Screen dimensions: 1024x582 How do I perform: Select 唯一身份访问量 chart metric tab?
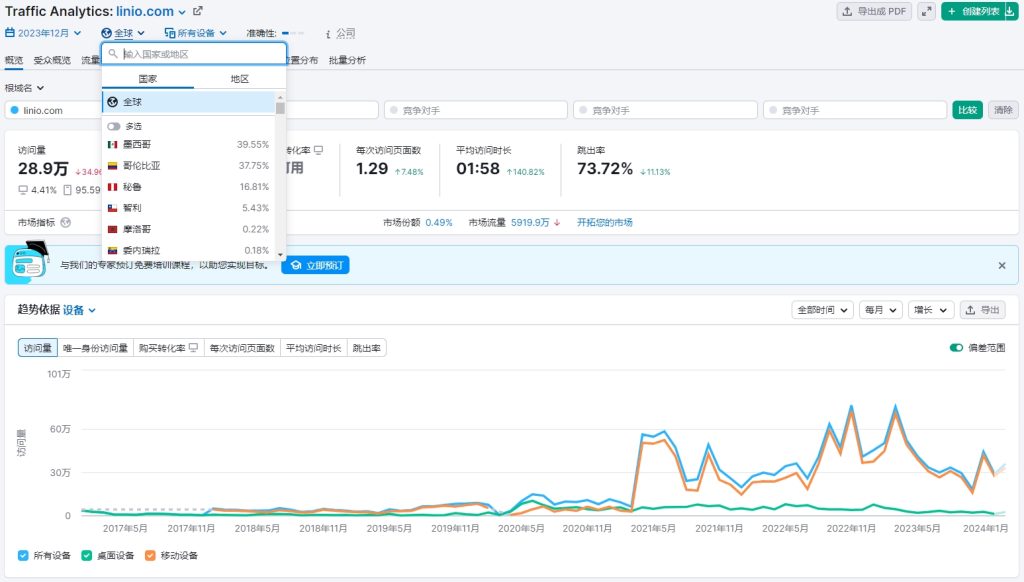pos(95,348)
